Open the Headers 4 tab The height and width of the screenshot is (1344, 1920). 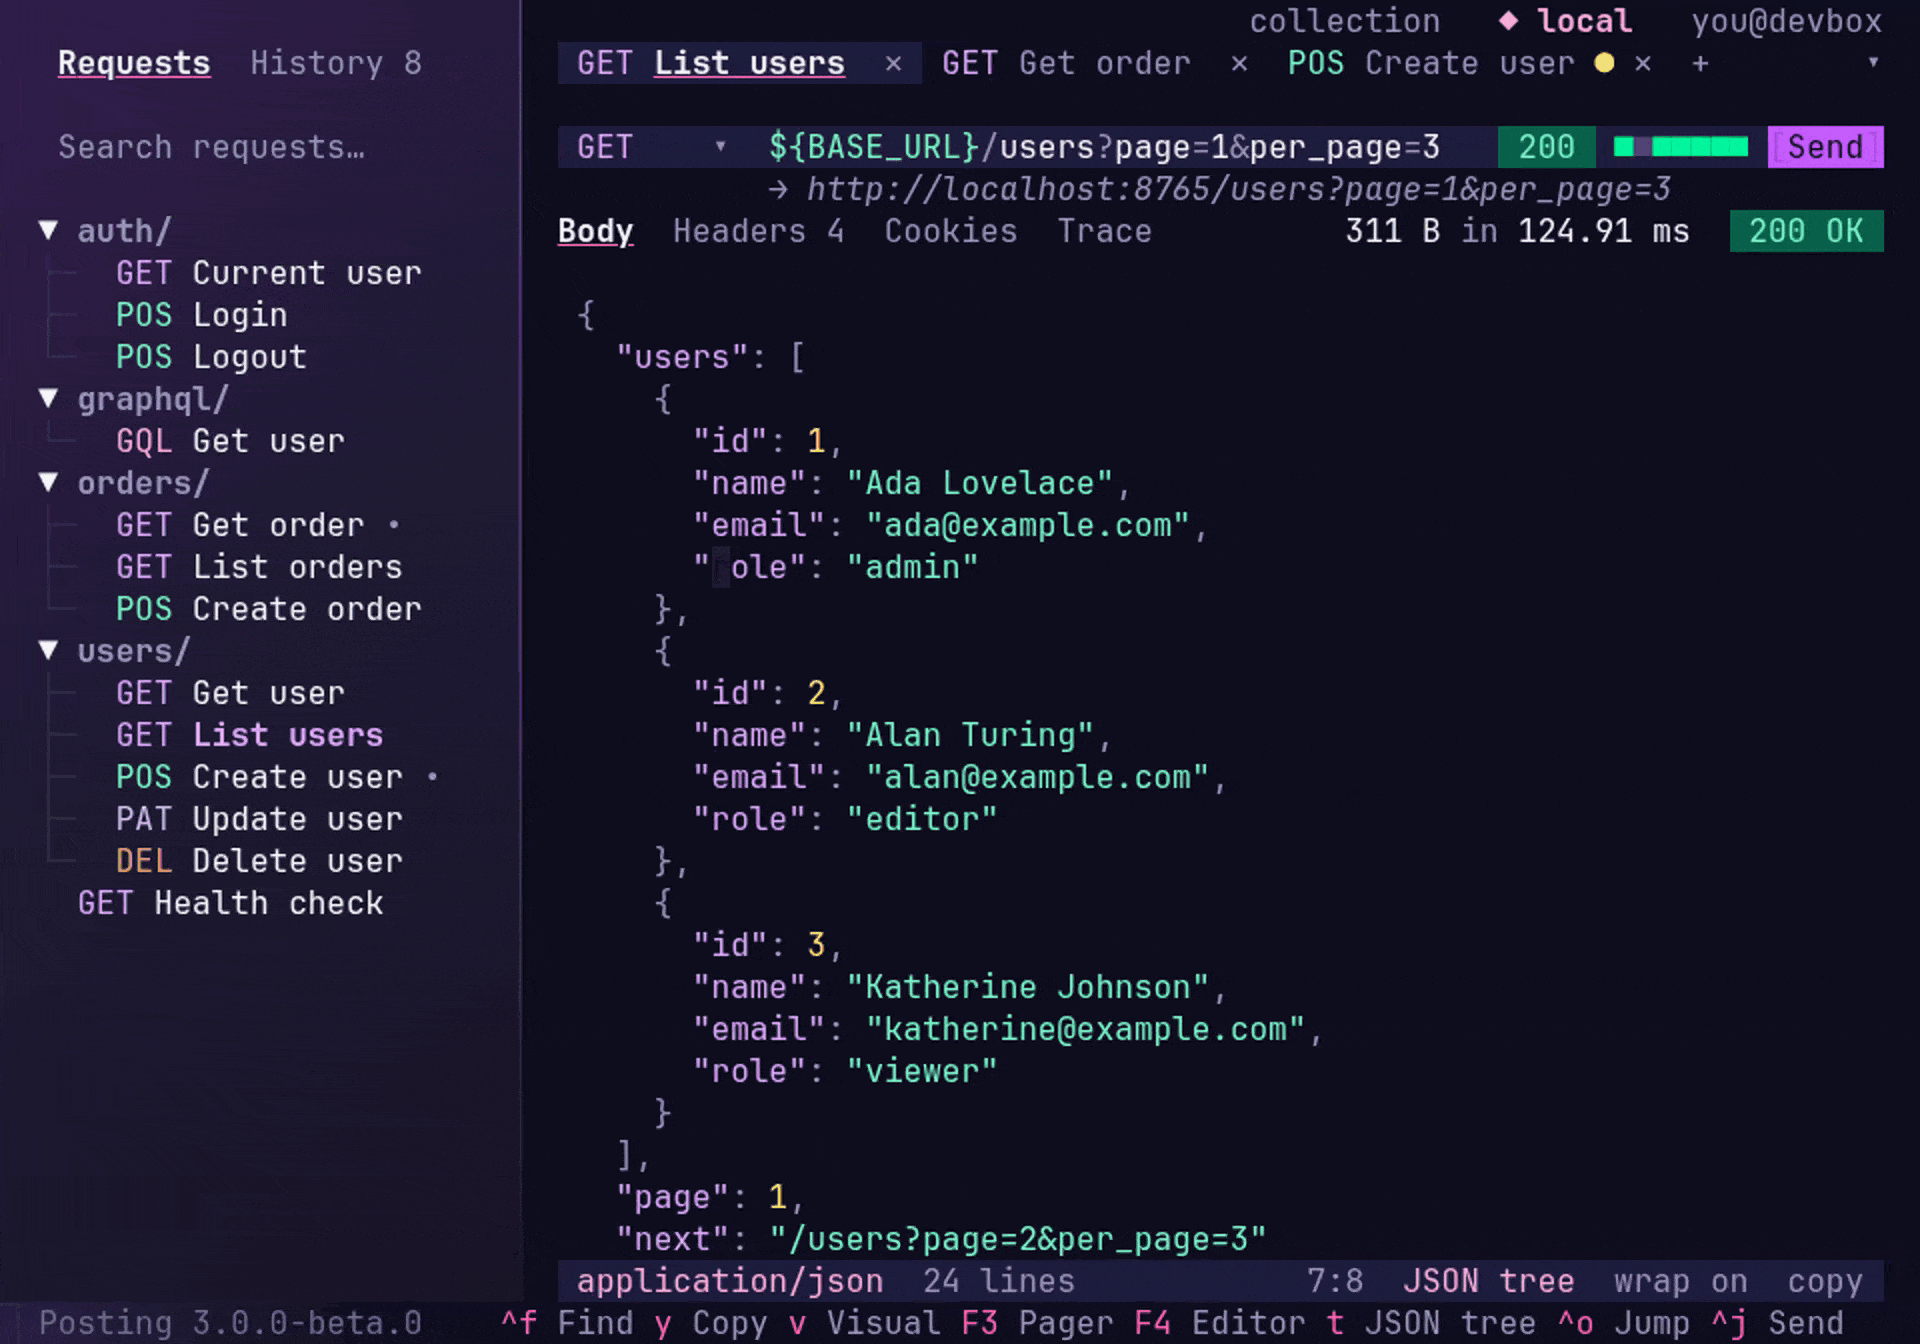tap(759, 231)
